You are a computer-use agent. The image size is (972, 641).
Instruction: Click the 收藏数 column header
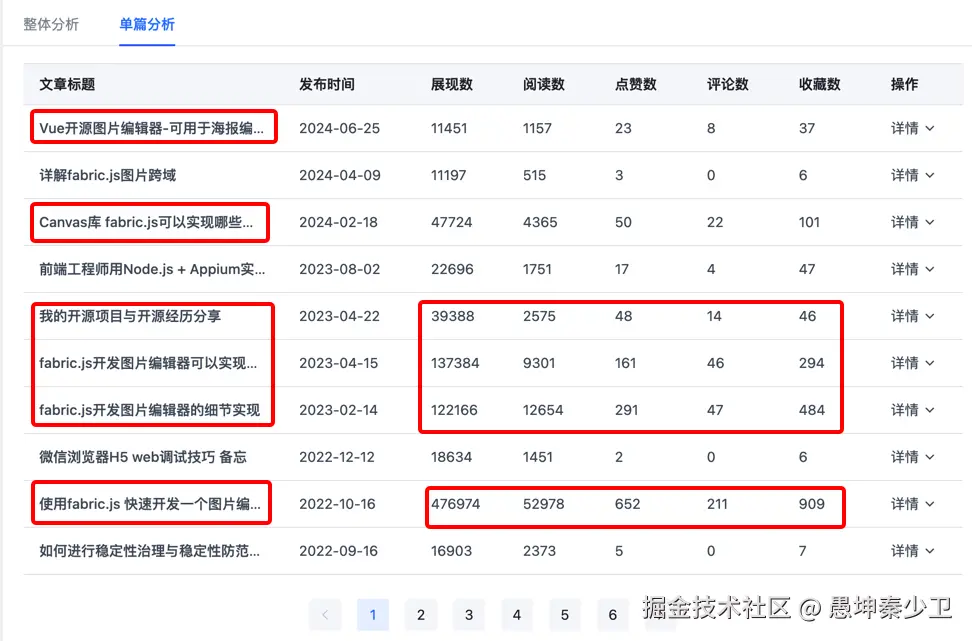(820, 84)
